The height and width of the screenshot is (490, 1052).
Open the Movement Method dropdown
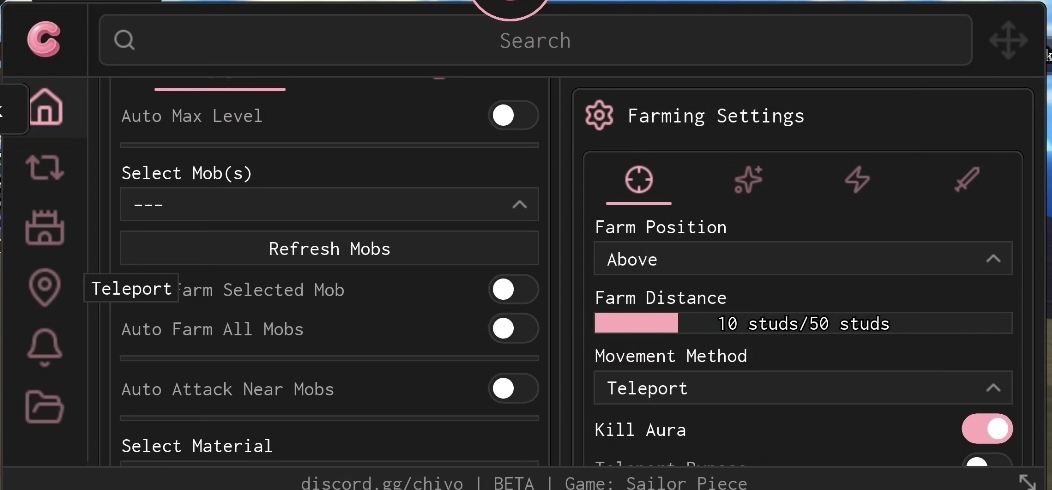[x=803, y=388]
